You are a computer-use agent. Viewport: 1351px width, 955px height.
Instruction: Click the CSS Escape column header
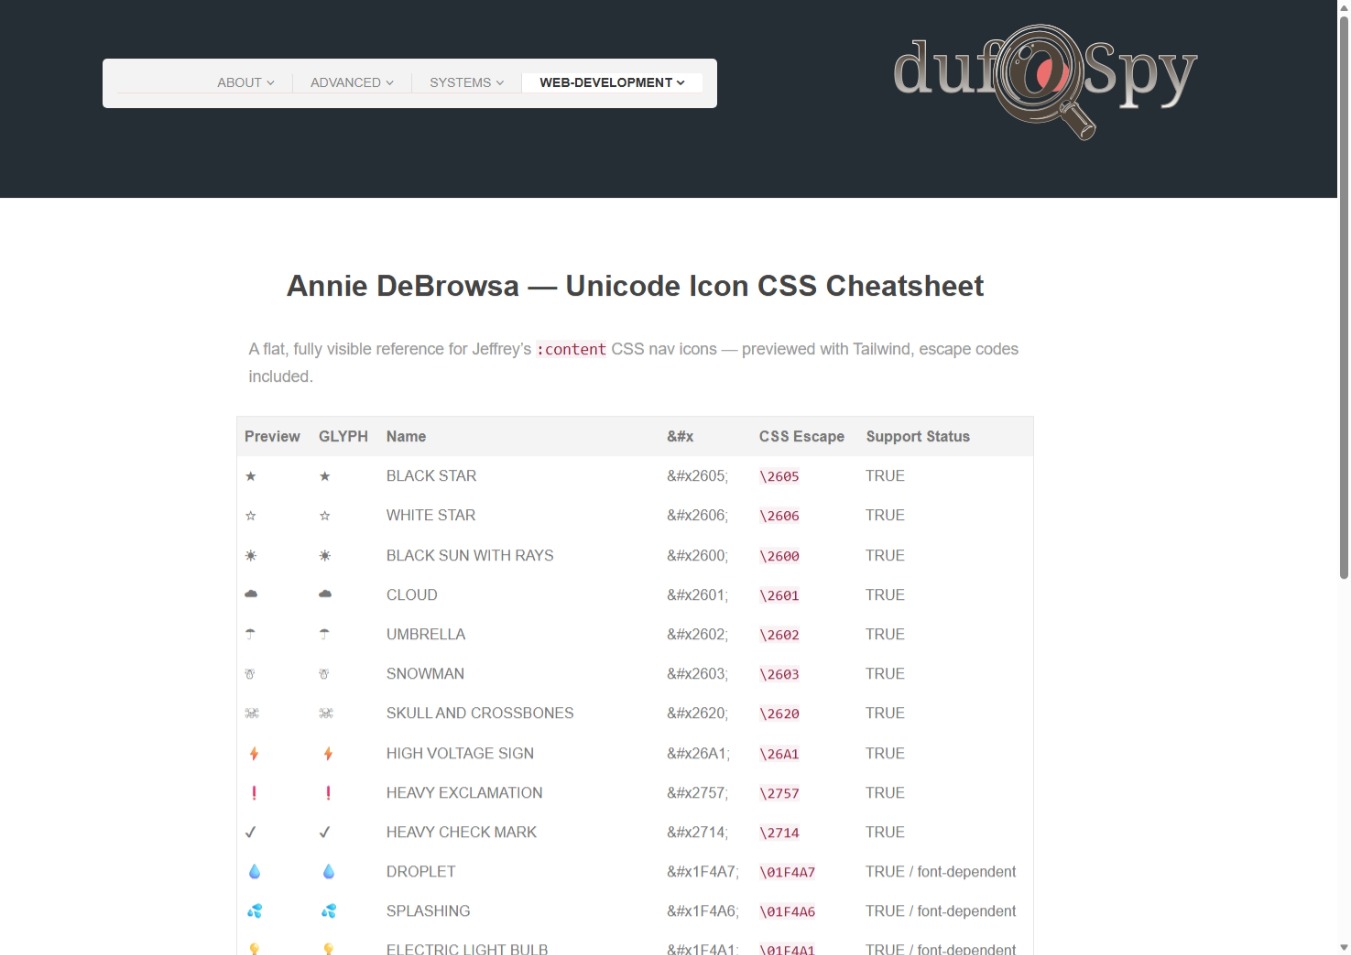coord(801,437)
